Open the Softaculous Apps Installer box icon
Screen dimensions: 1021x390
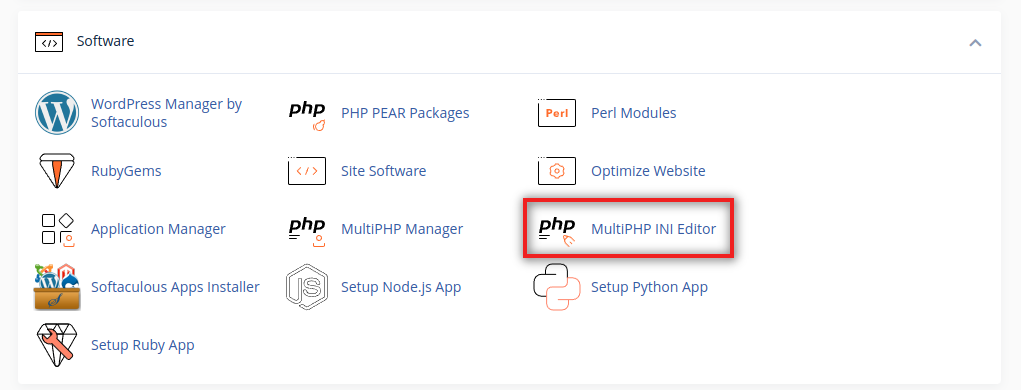57,287
